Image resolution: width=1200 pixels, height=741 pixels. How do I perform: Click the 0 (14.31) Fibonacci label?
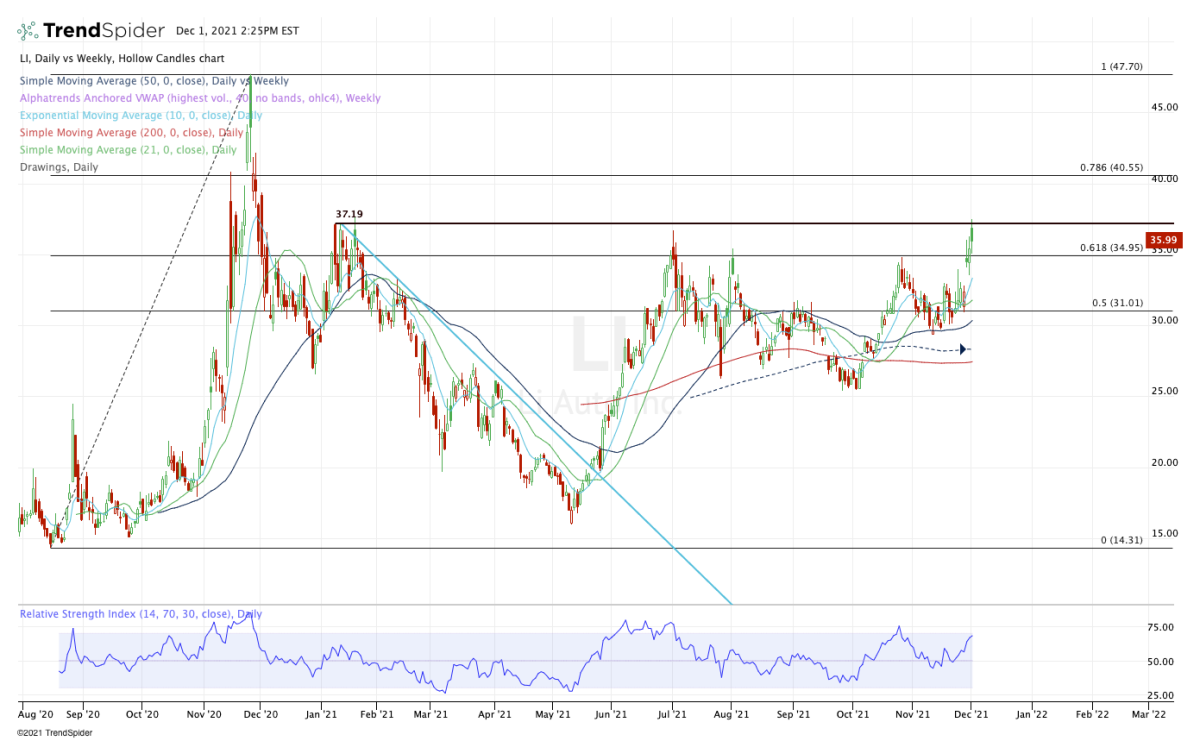1121,540
